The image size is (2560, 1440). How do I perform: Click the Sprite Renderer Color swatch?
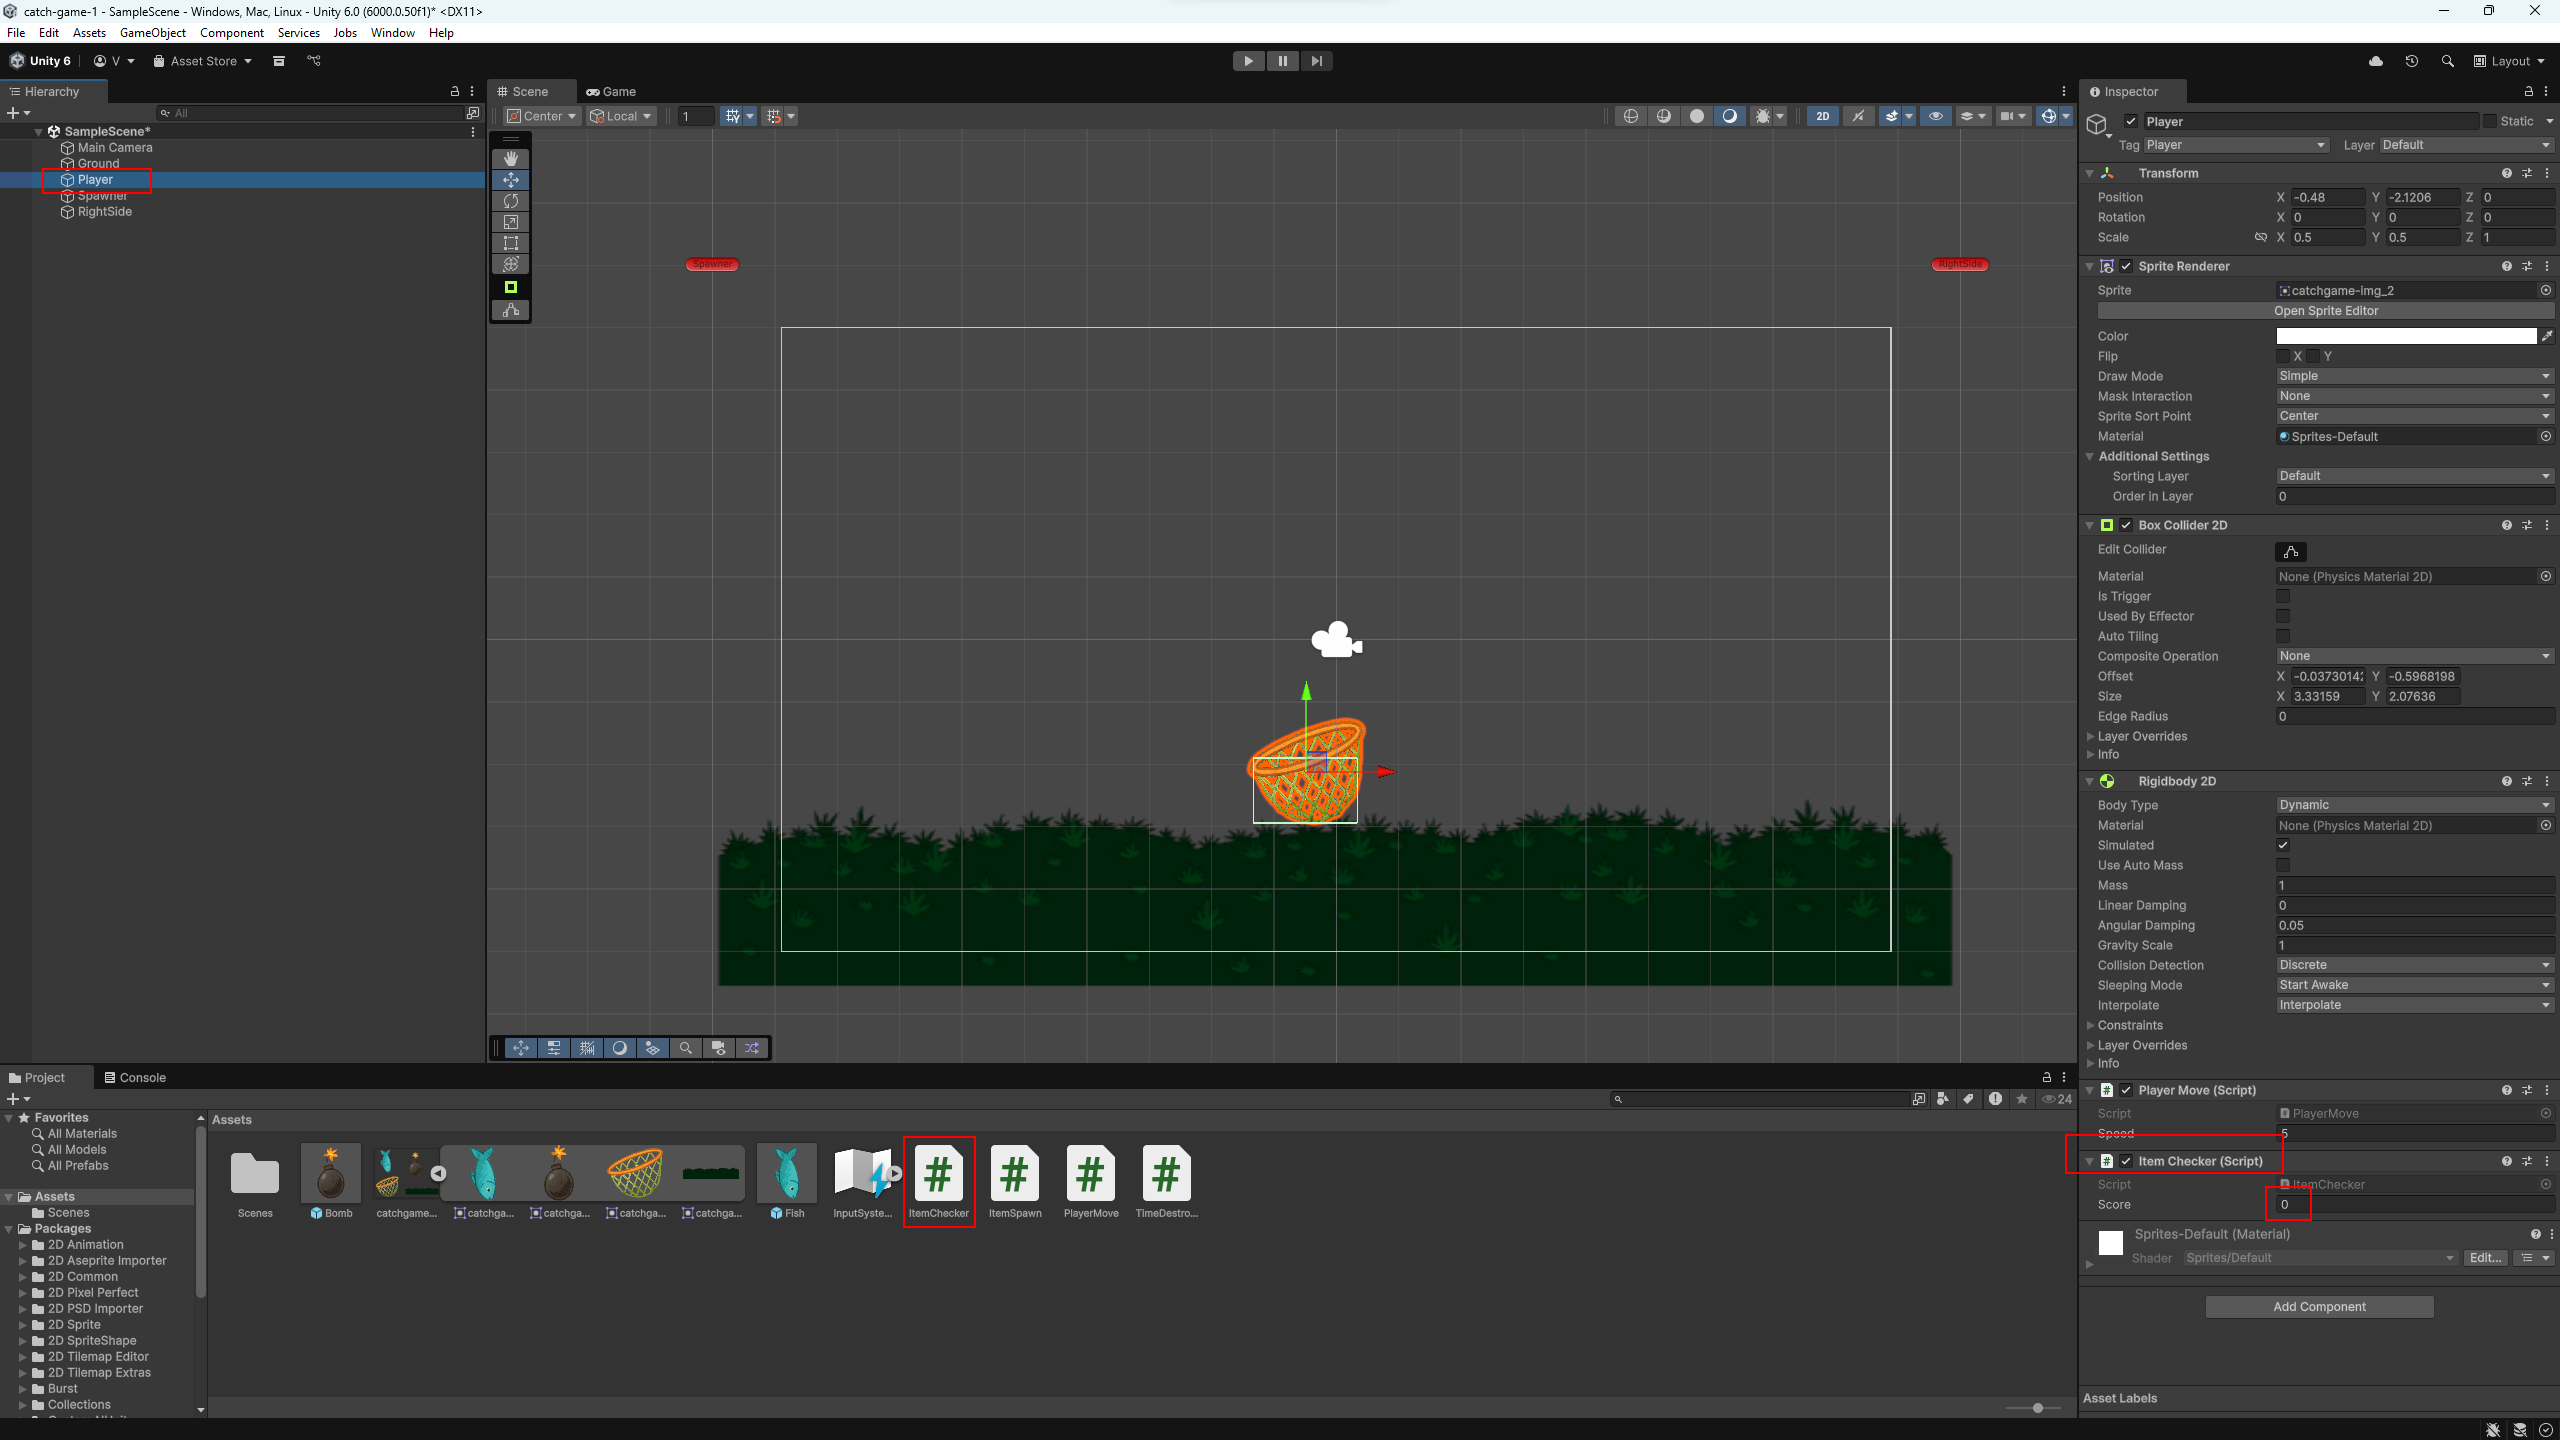coord(2405,336)
